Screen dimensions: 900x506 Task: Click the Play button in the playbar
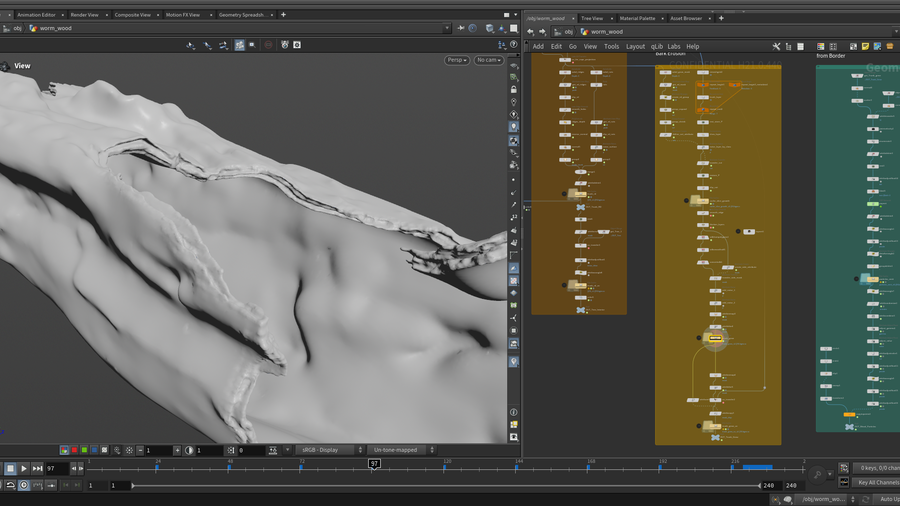24,468
